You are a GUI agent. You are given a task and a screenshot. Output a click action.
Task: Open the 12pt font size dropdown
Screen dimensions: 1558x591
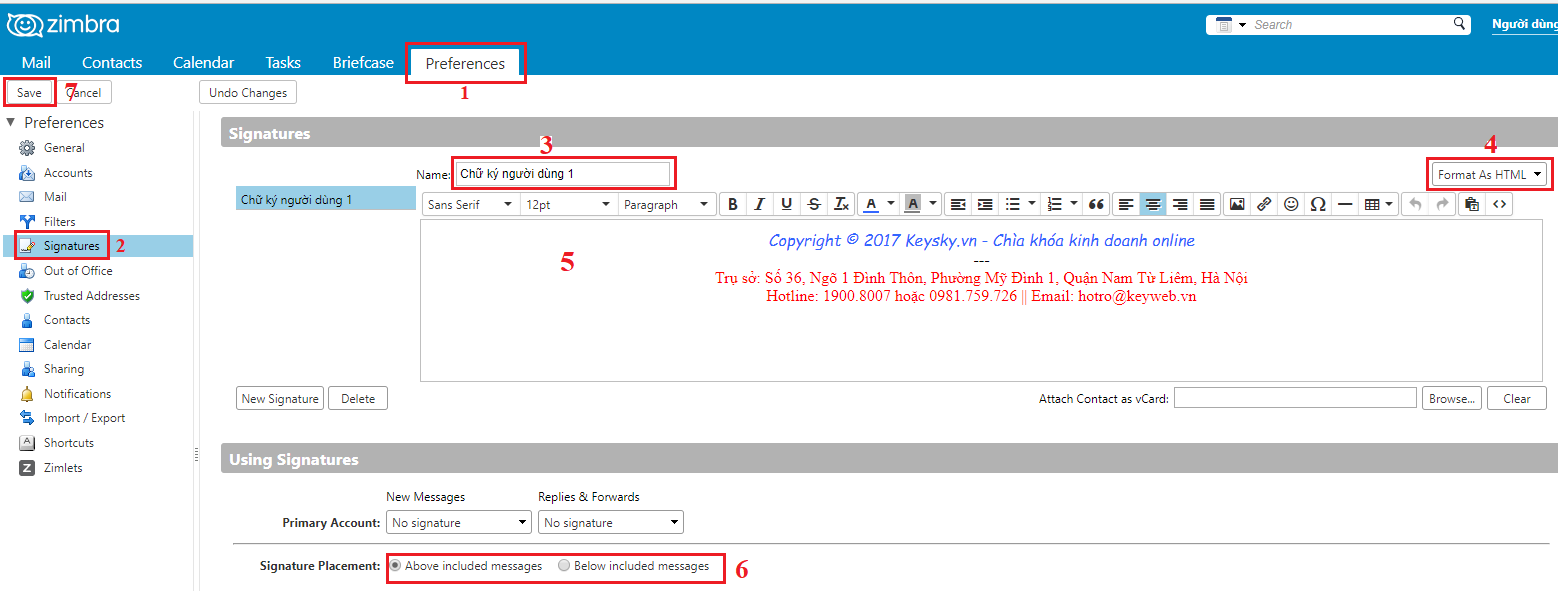[567, 204]
